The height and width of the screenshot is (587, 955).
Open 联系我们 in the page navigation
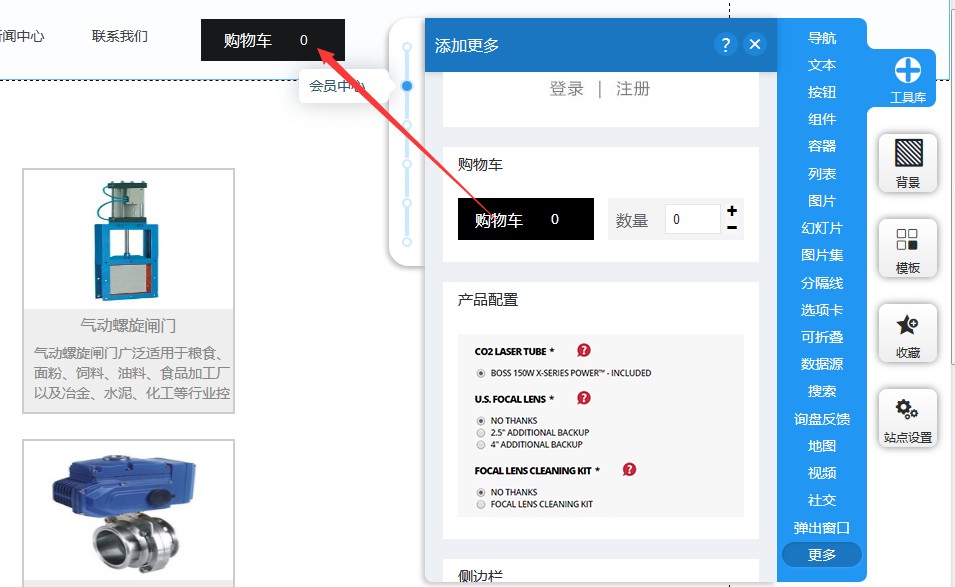(119, 37)
